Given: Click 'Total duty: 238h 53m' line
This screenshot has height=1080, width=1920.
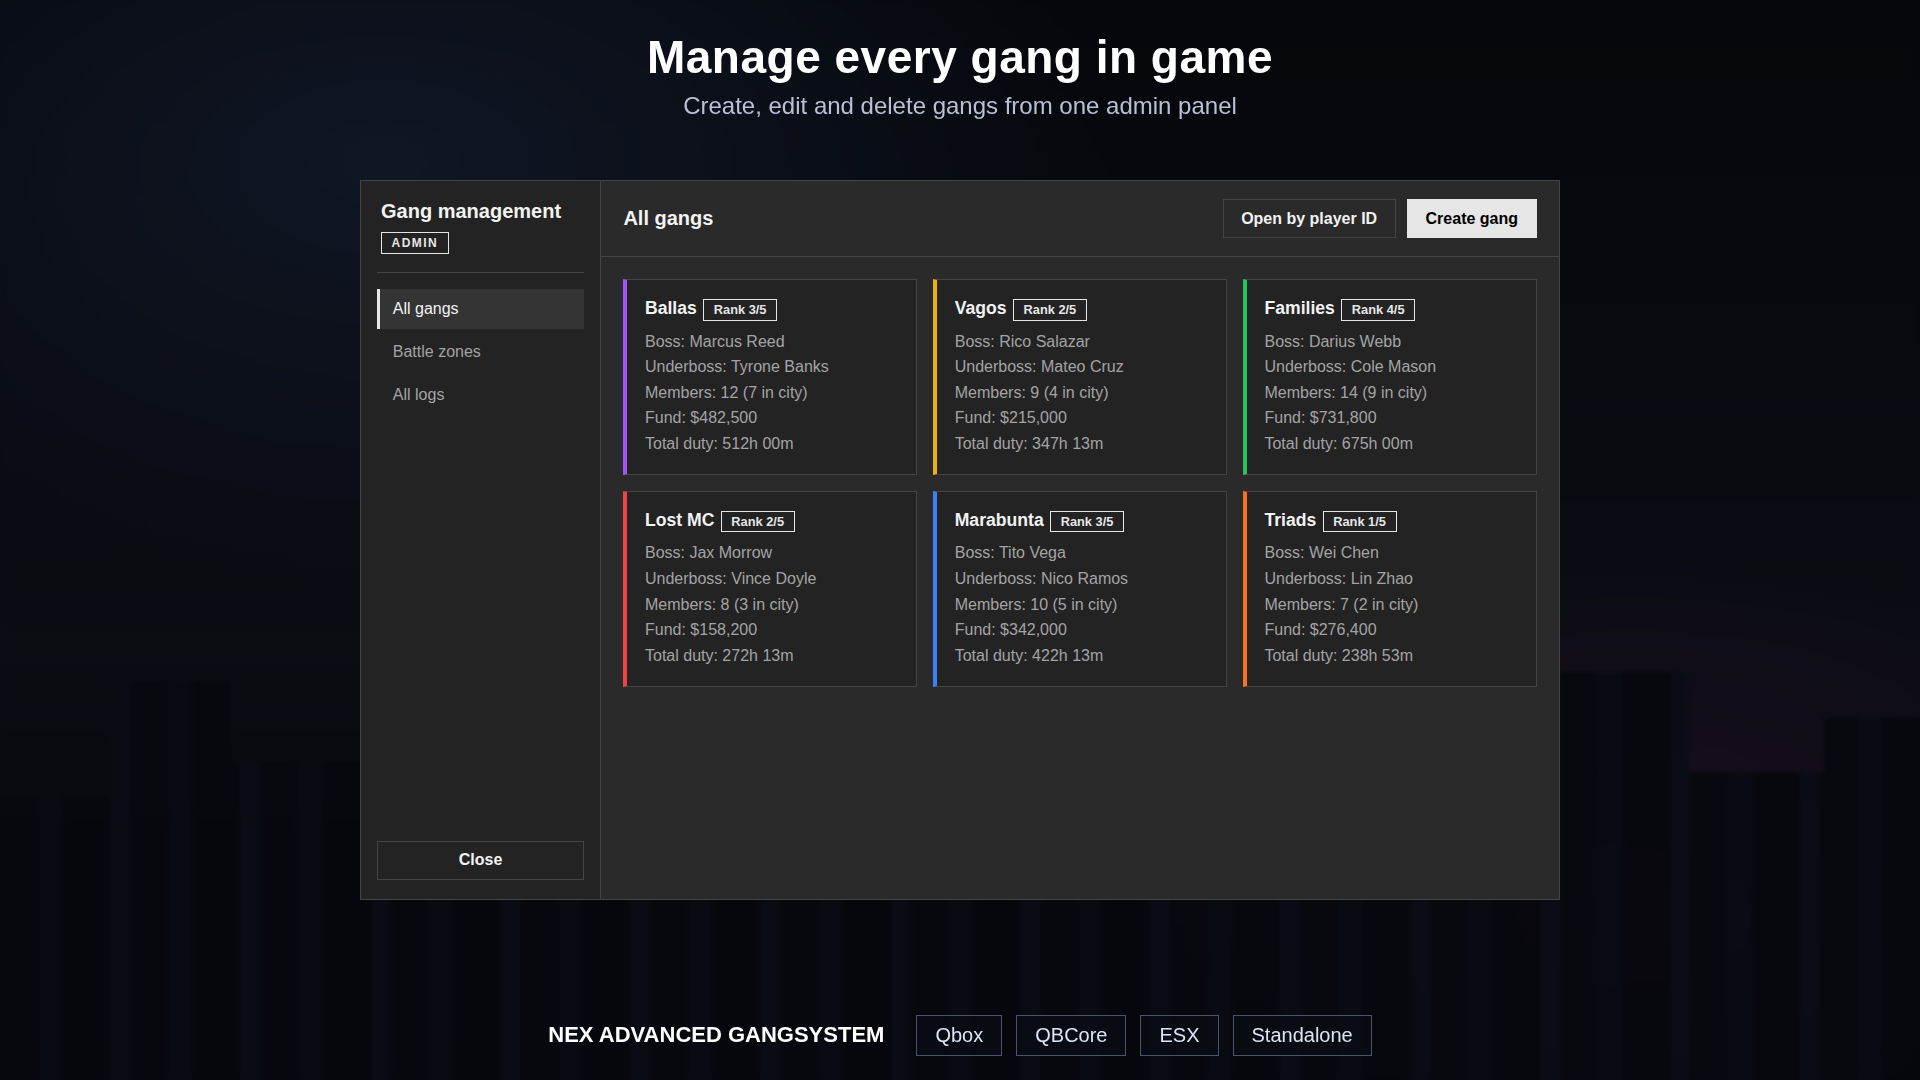Looking at the screenshot, I should [x=1338, y=656].
